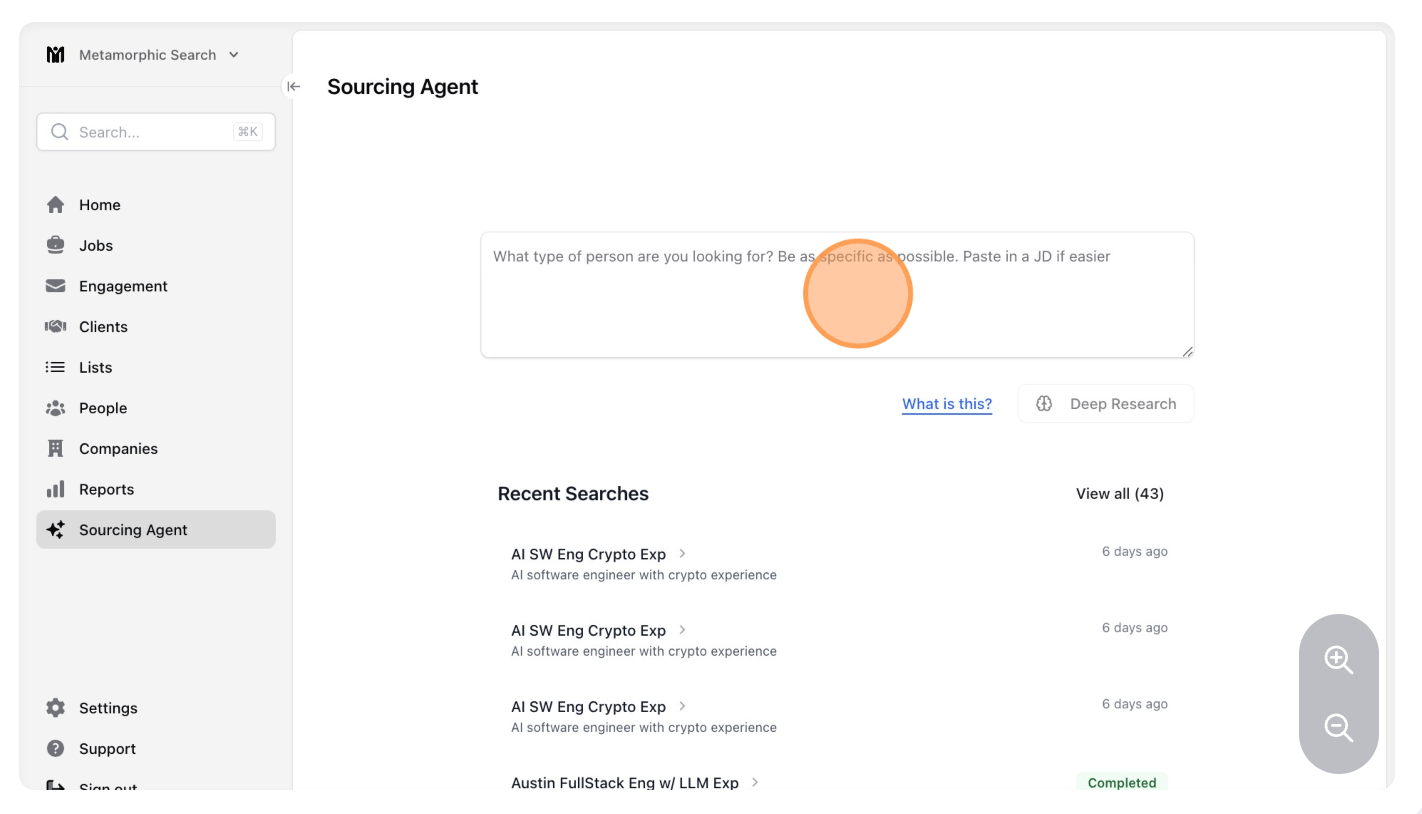Viewport: 1422px width, 814px height.
Task: Click the ⌘K shortcut badge
Action: click(x=248, y=132)
